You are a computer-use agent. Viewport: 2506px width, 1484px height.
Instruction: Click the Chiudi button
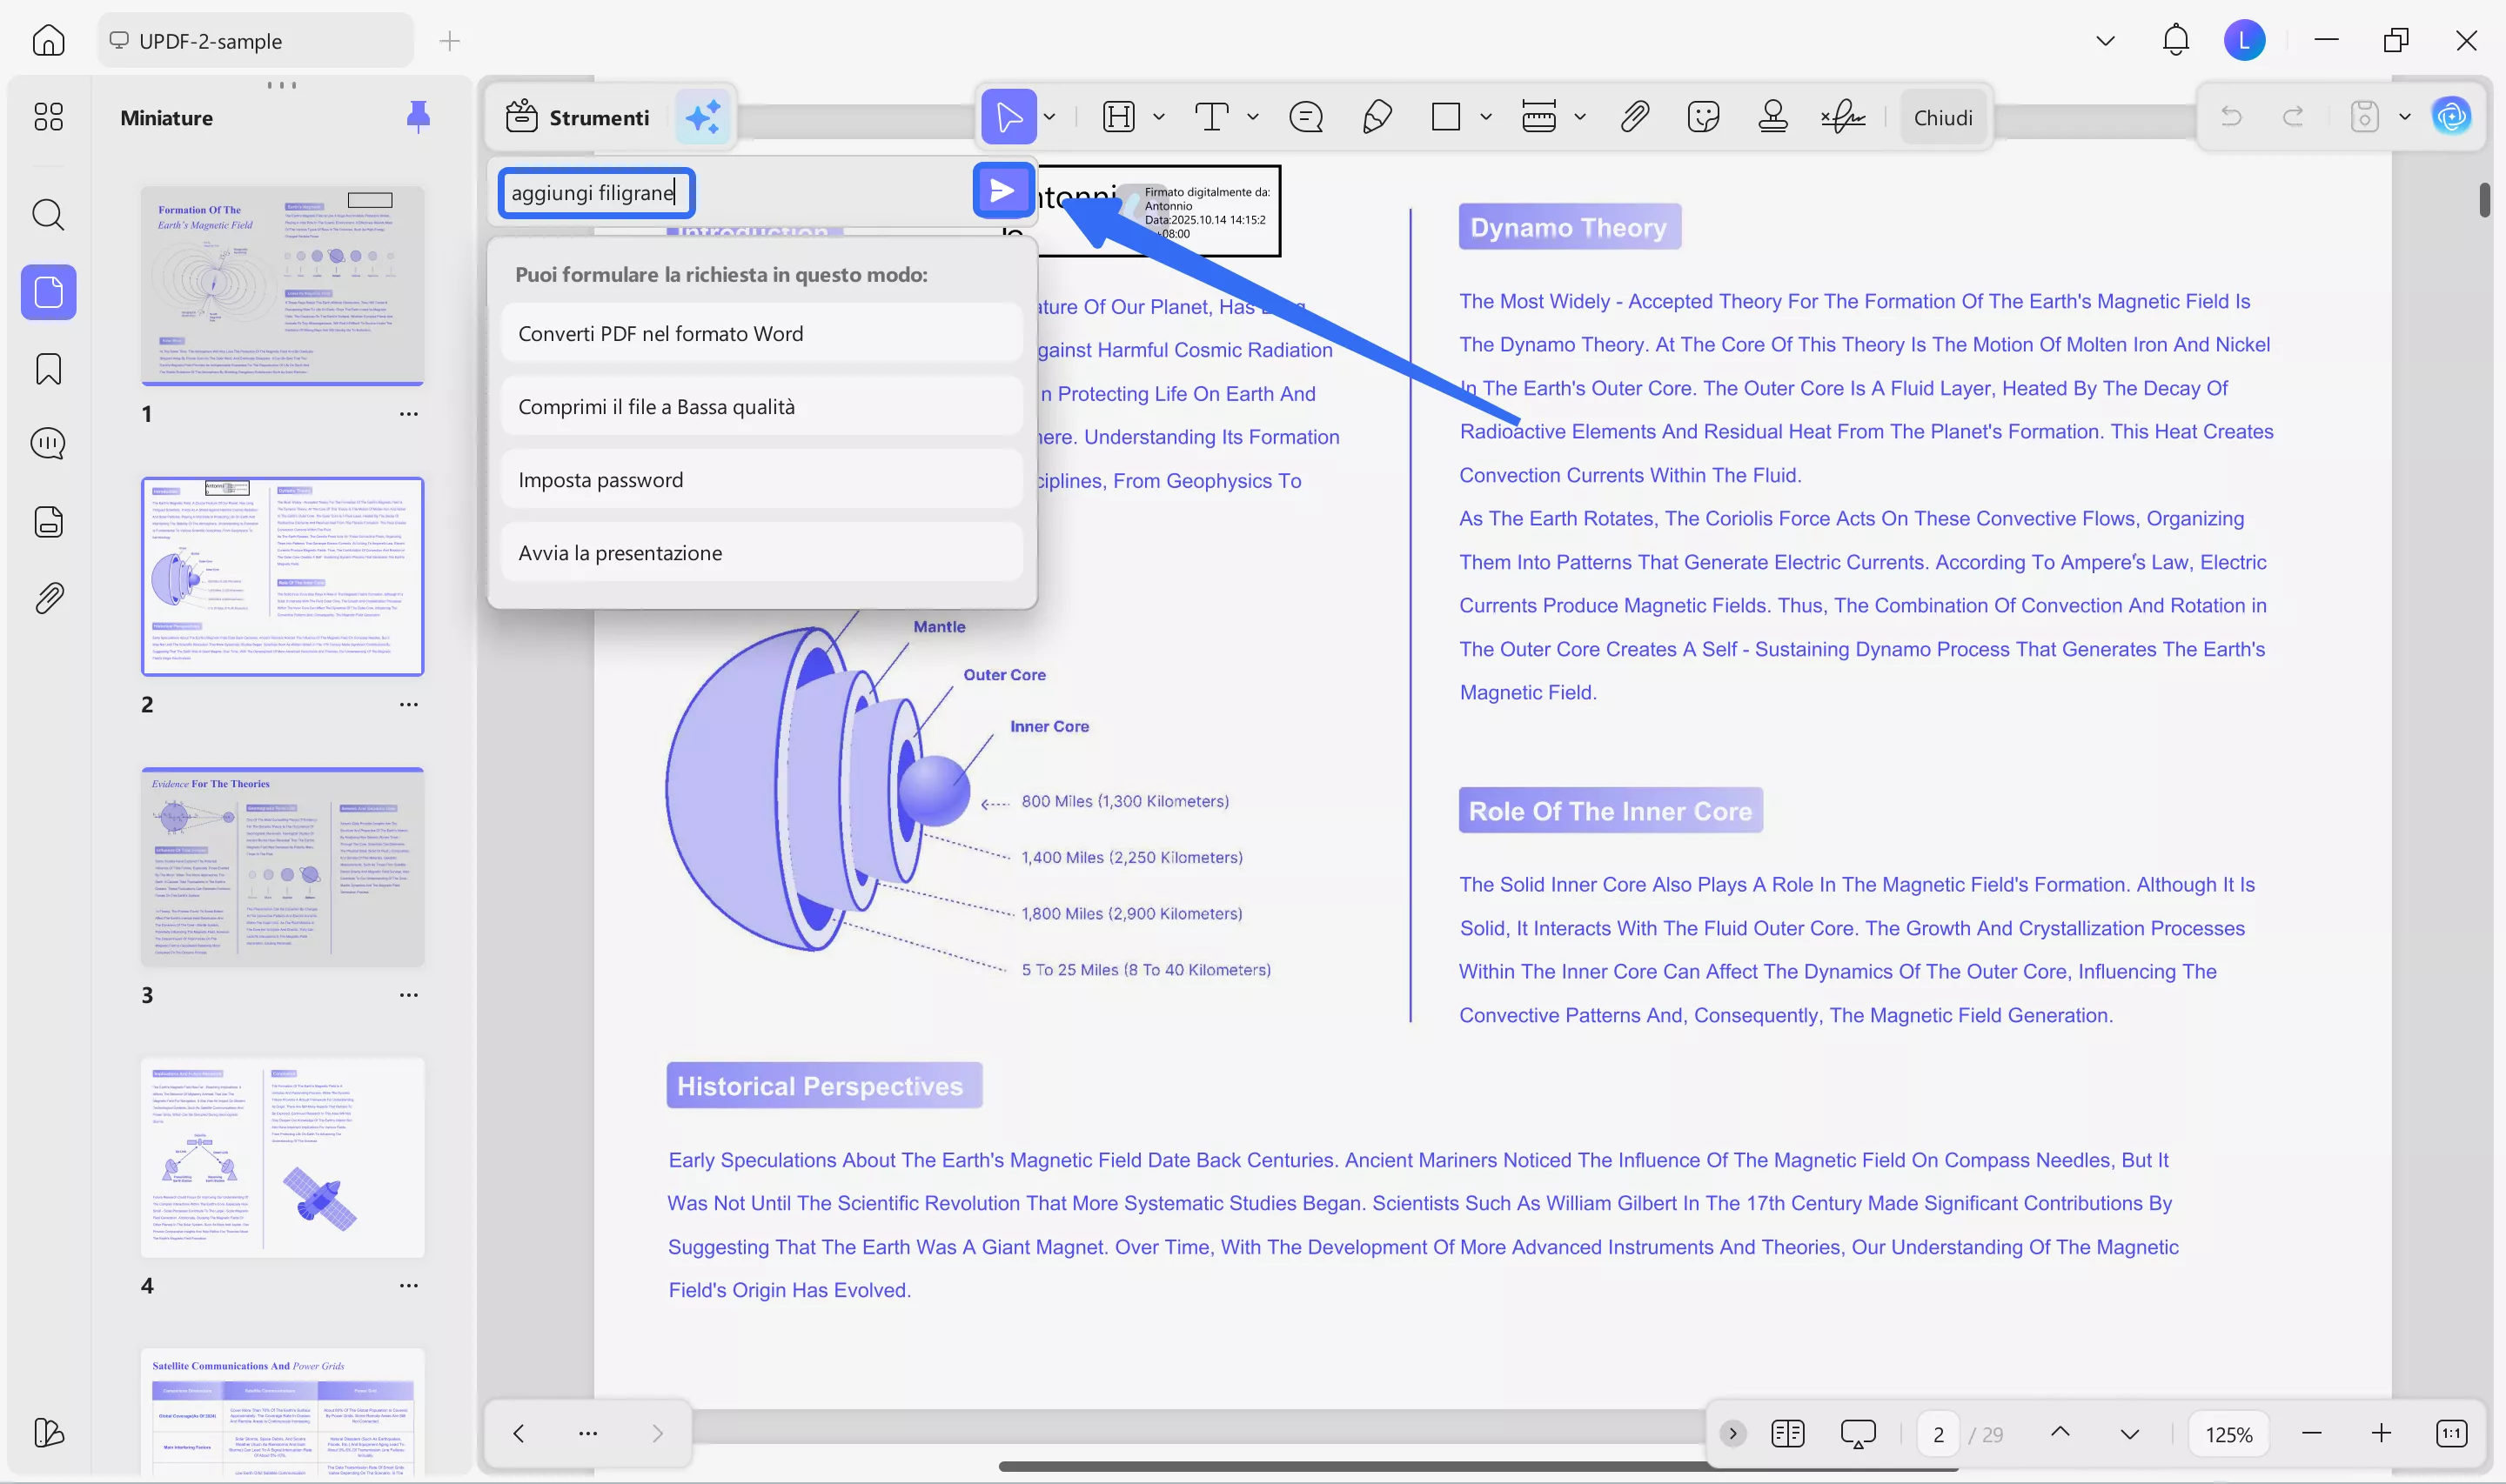[x=1942, y=117]
